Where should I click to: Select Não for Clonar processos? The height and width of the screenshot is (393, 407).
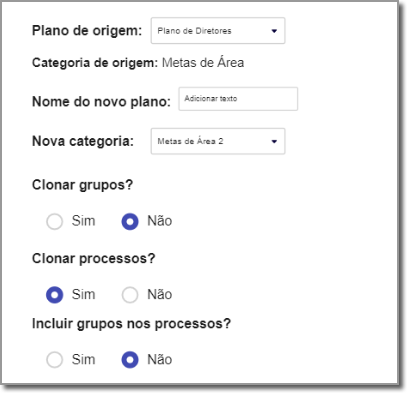[130, 295]
